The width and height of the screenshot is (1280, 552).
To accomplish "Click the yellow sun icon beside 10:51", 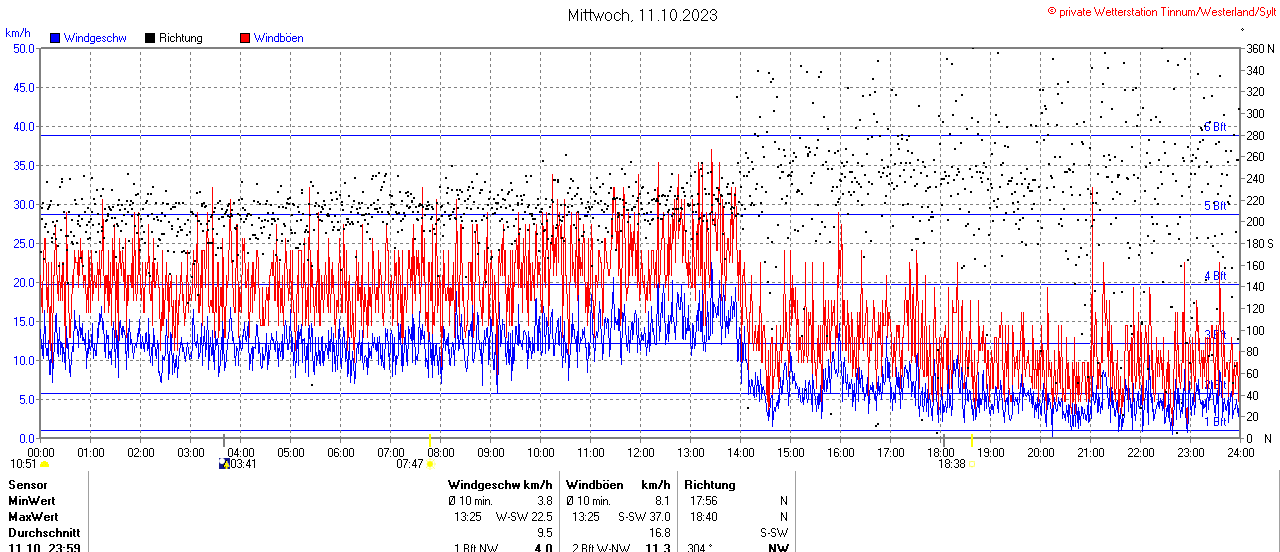I will [45, 464].
